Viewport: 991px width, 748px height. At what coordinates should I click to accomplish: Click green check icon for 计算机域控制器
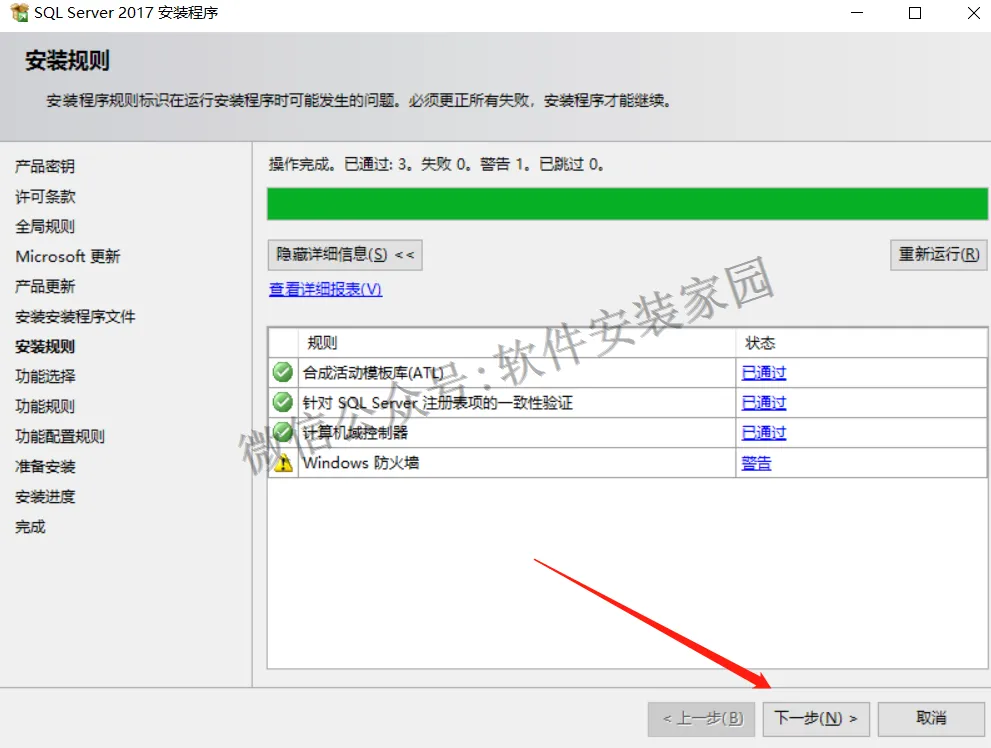(283, 432)
